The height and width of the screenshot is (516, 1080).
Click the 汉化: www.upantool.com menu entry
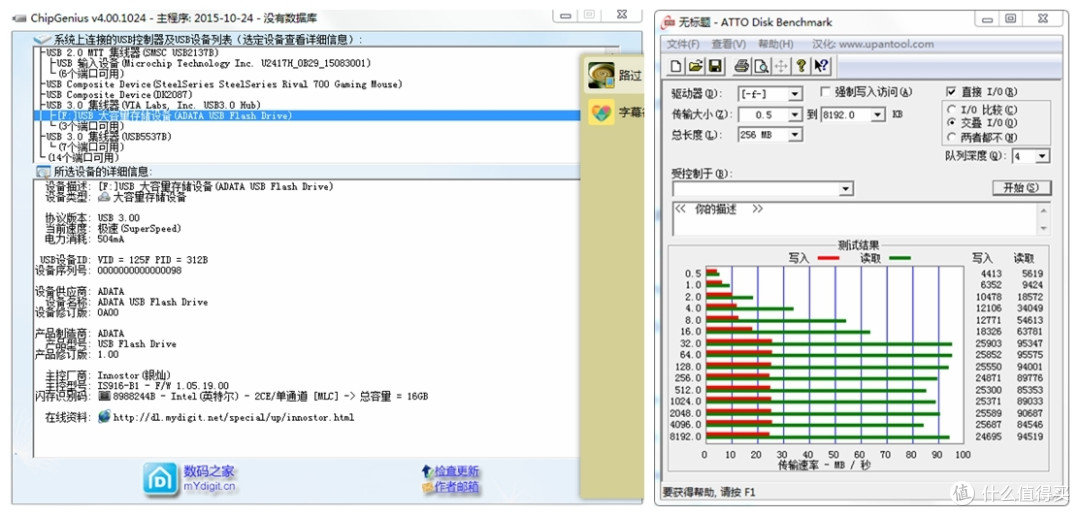pyautogui.click(x=873, y=44)
